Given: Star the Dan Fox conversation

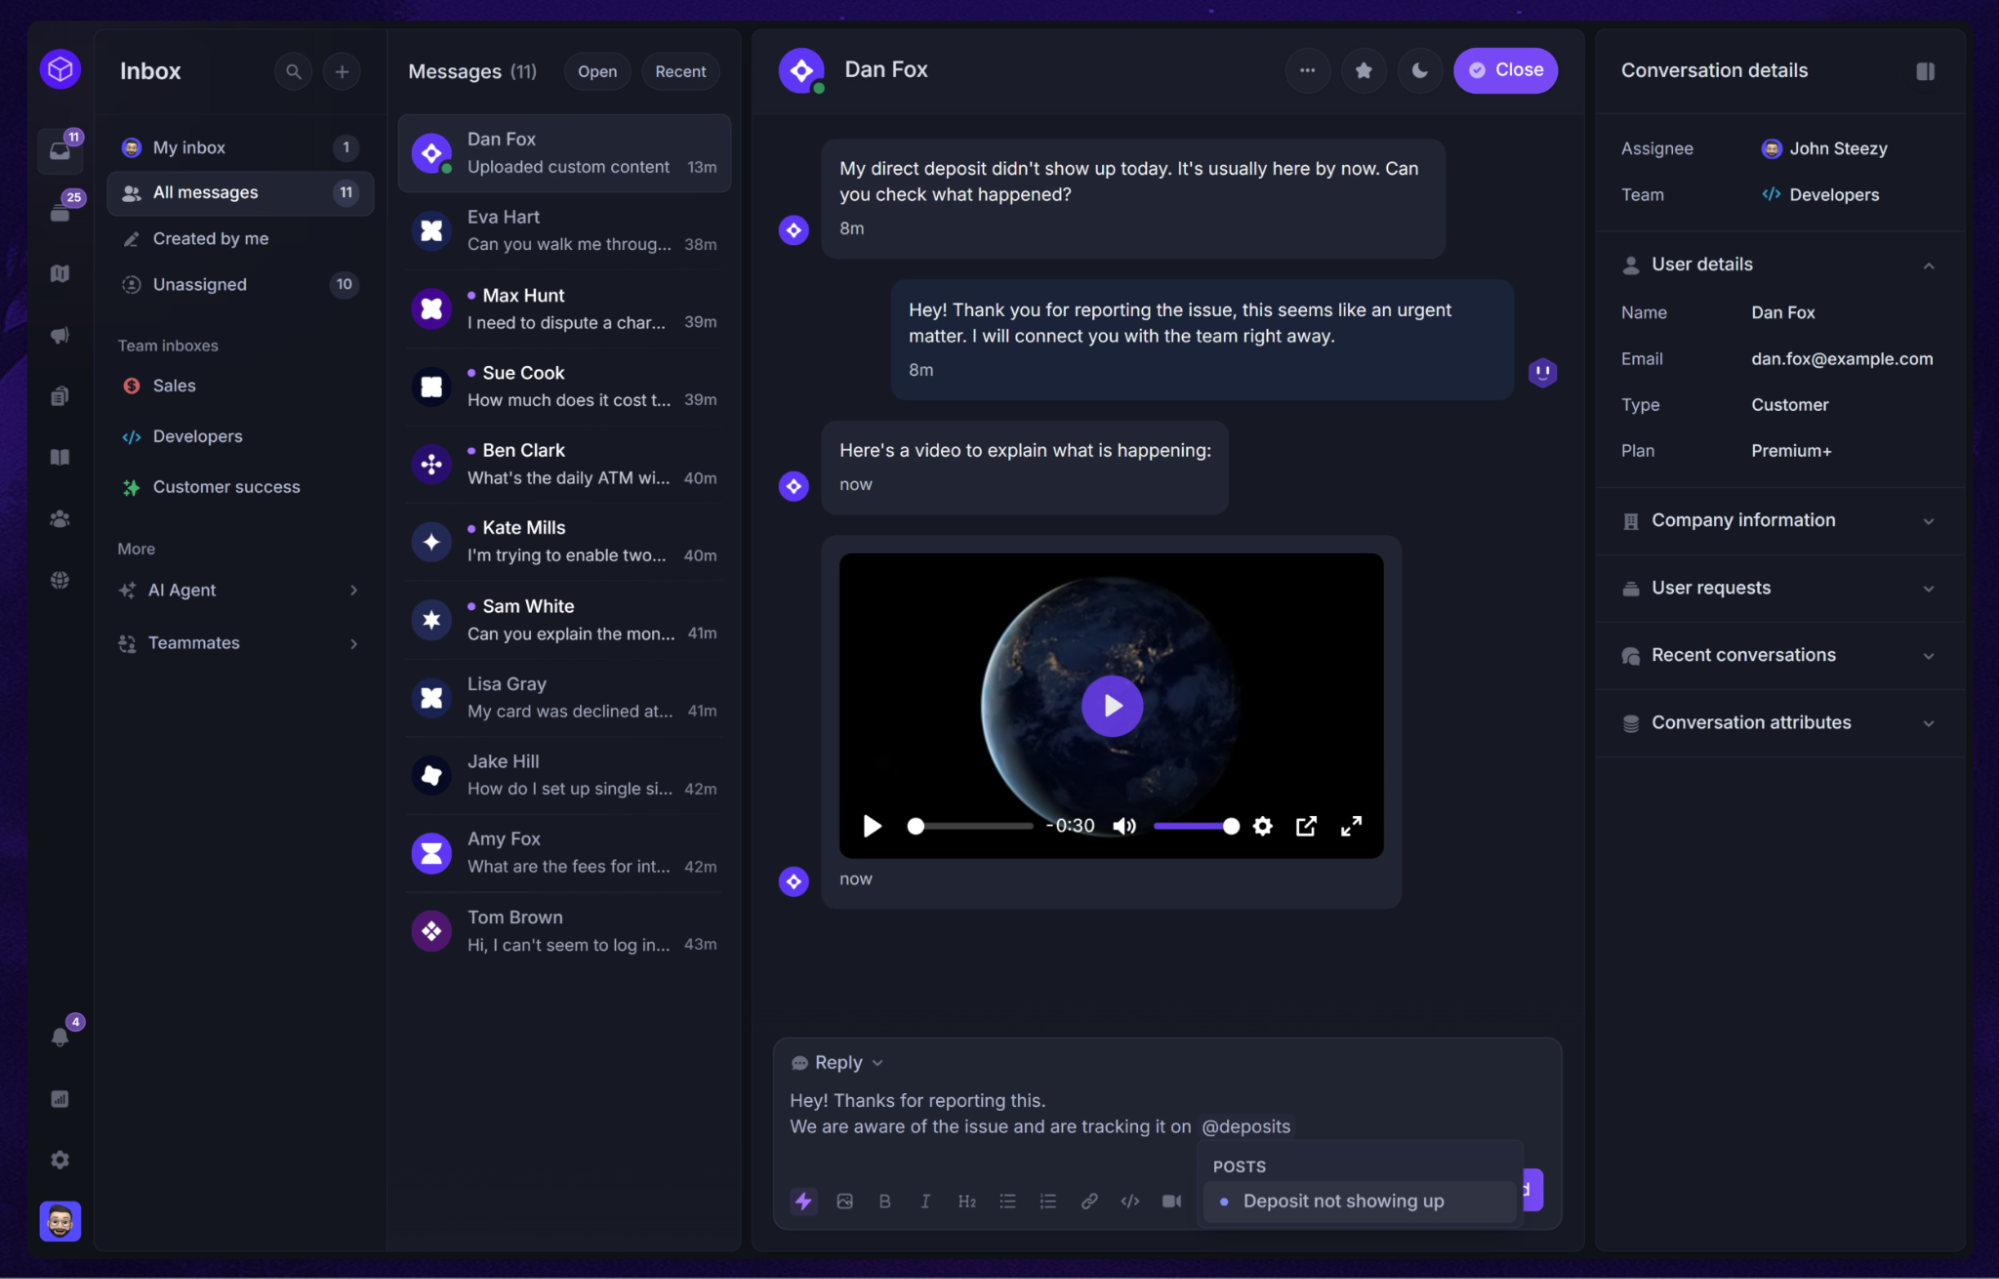Looking at the screenshot, I should (x=1363, y=70).
